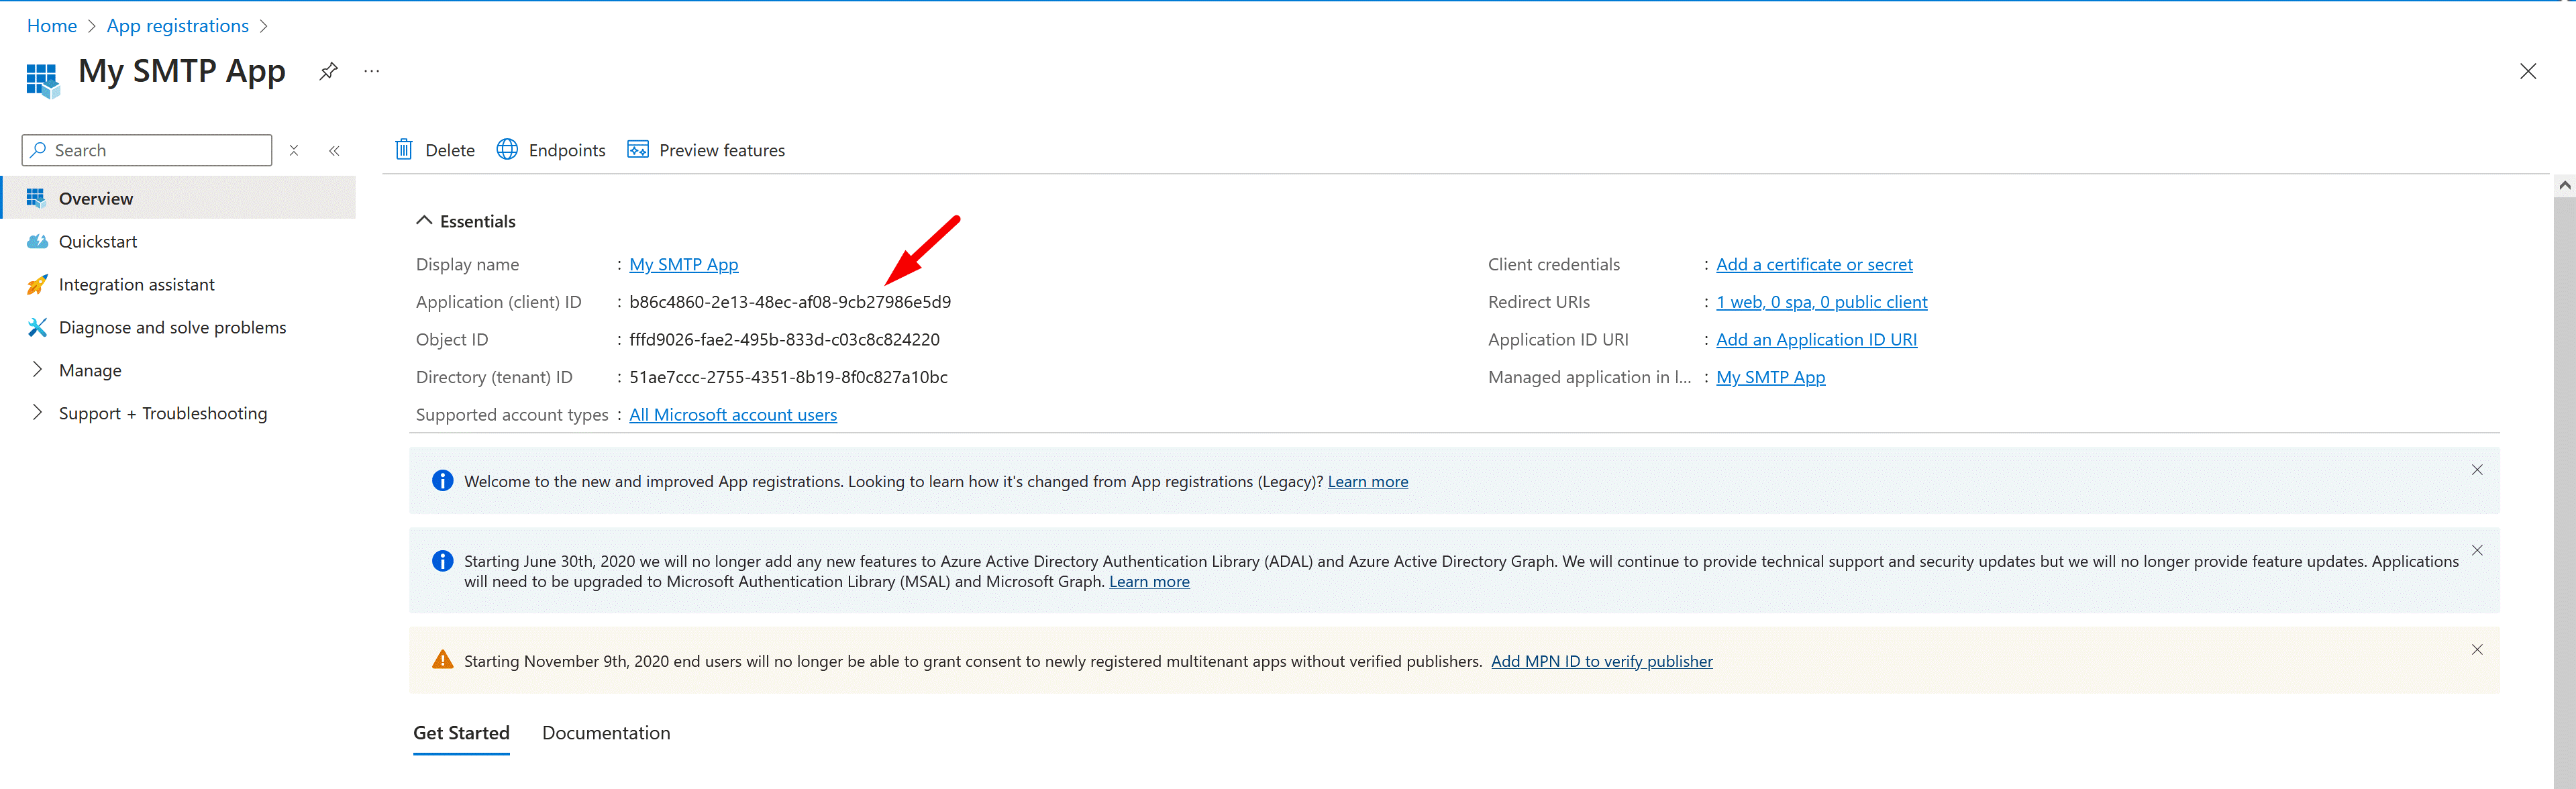Close the My SMTP App blade

(2528, 71)
